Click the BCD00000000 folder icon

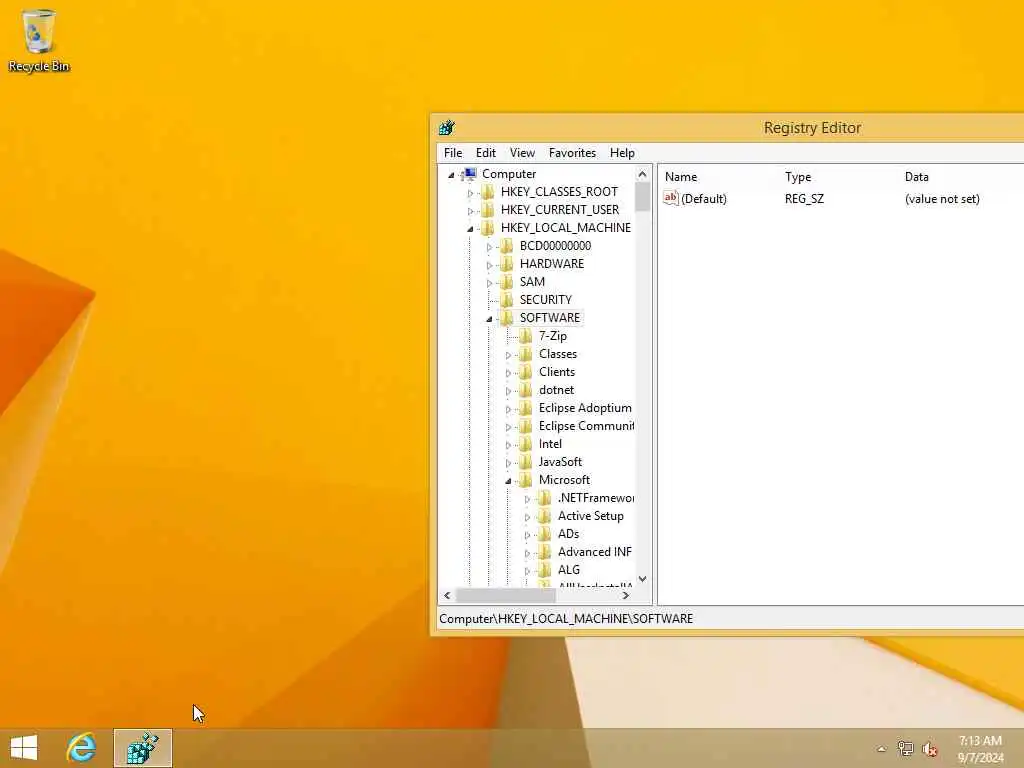pyautogui.click(x=507, y=246)
